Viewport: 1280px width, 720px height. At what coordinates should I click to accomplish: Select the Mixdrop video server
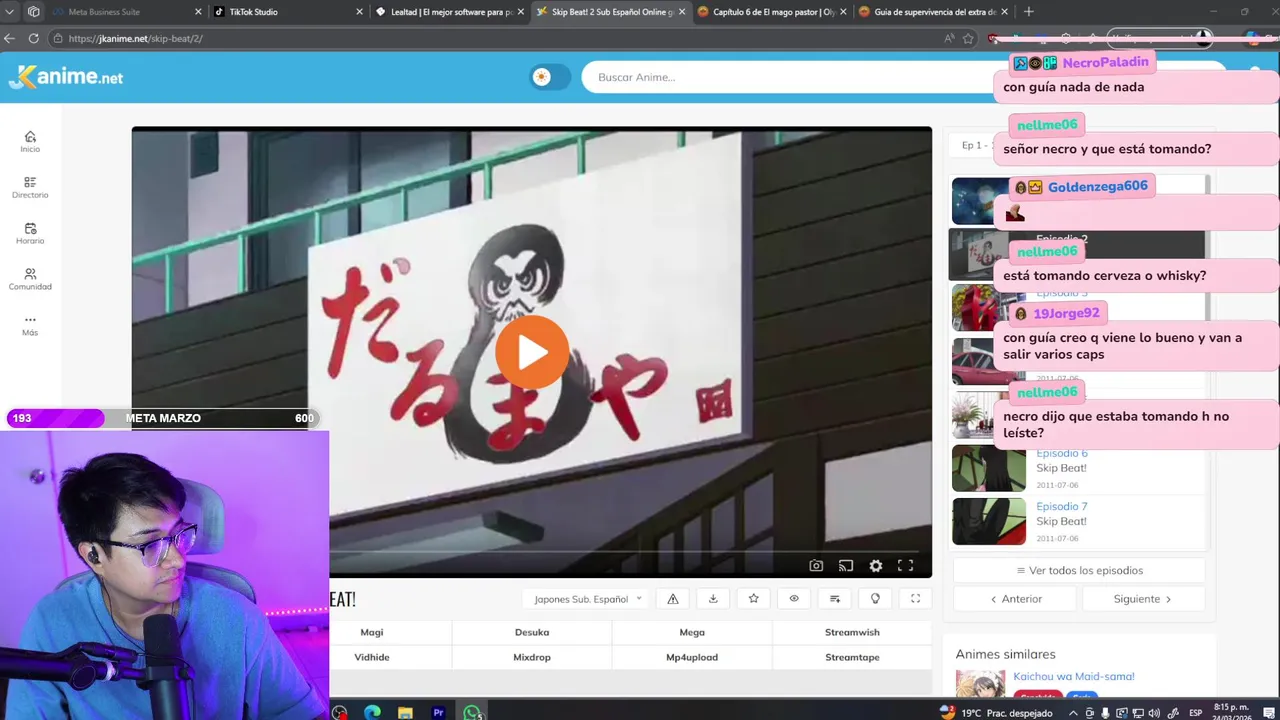coord(532,657)
